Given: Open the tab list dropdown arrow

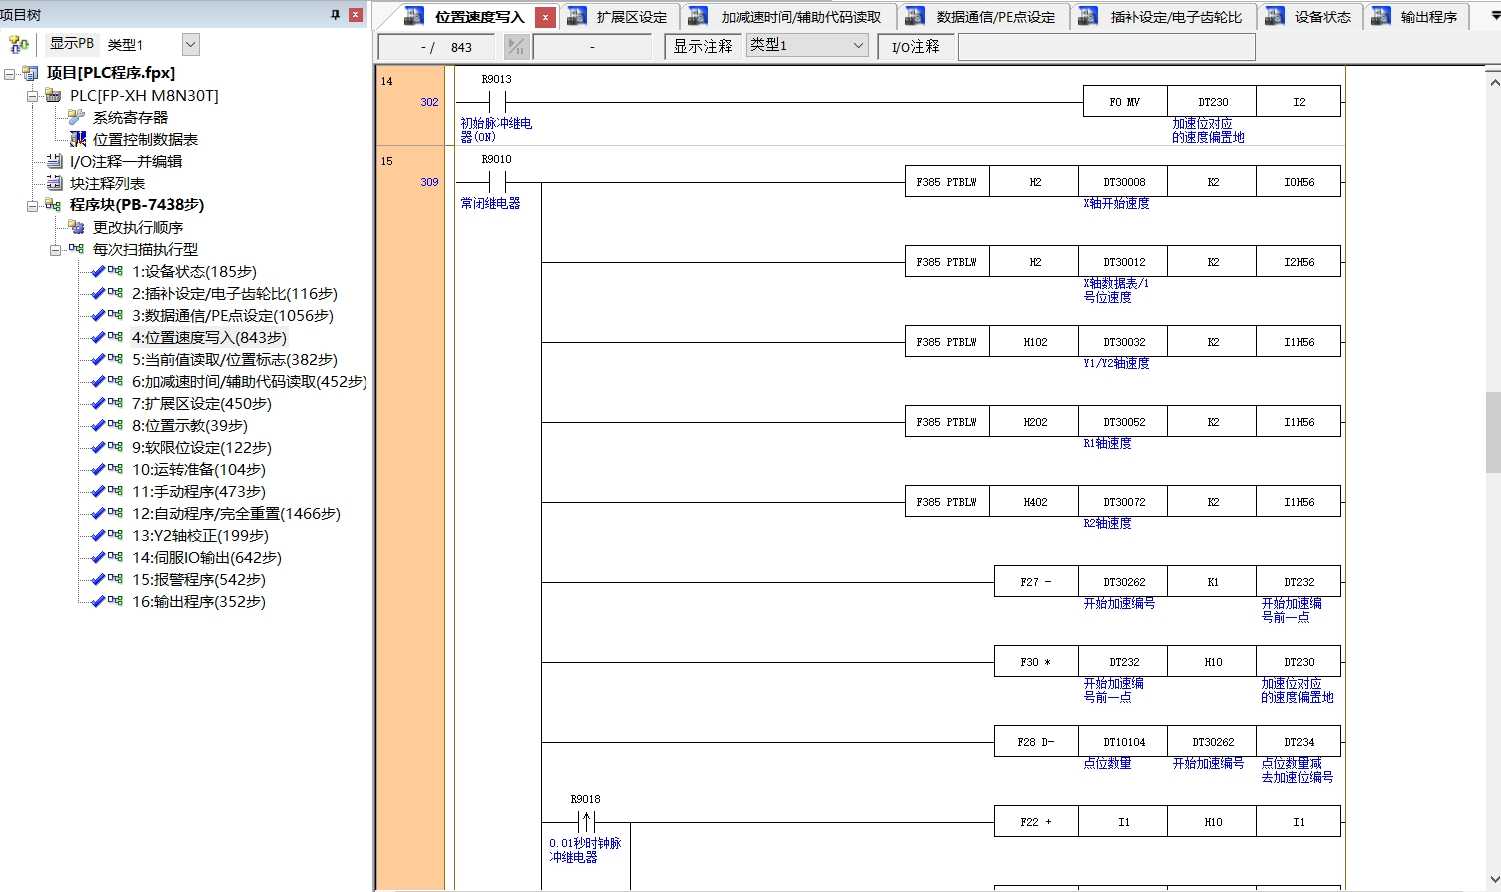Looking at the screenshot, I should [1495, 17].
